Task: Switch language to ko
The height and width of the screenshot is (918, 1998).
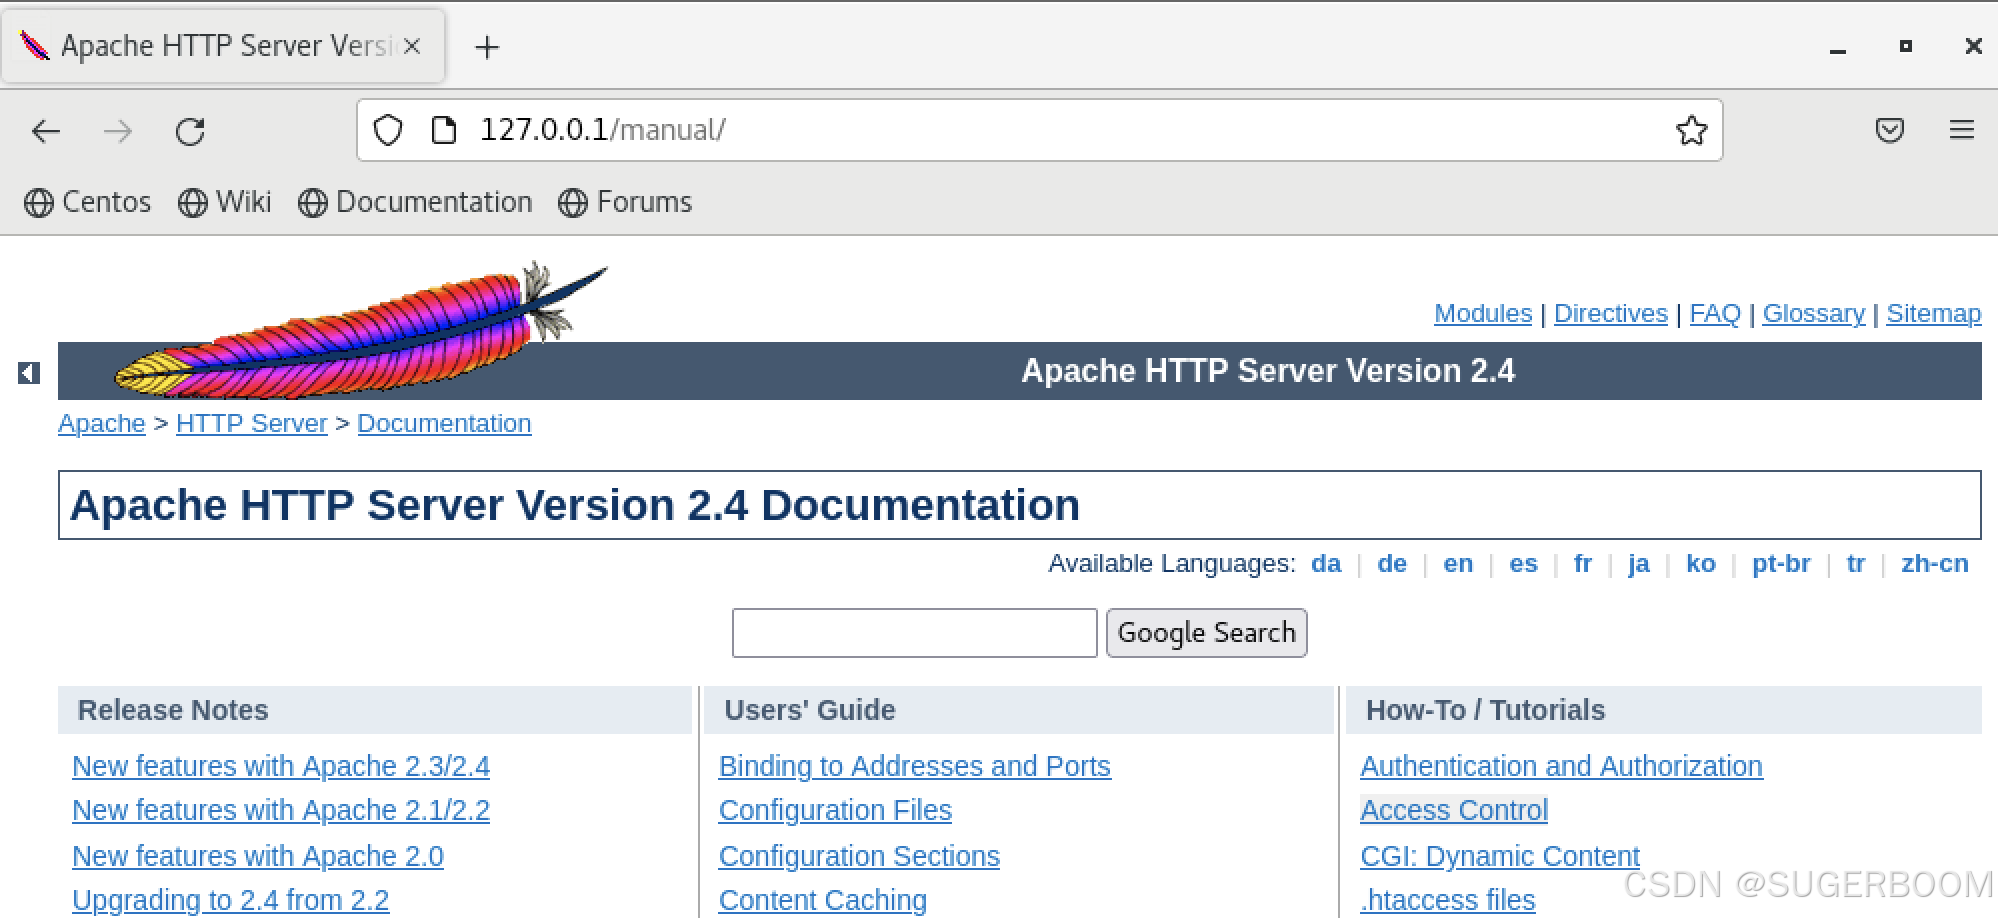Action: coord(1701,564)
